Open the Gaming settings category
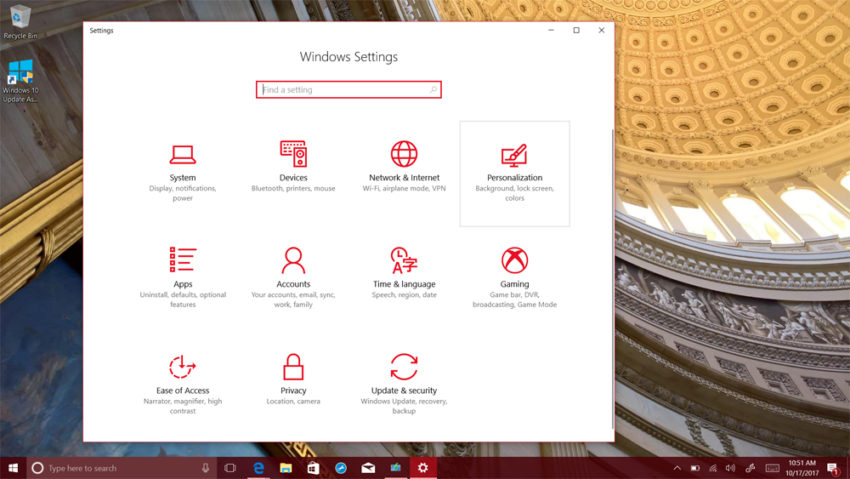850x479 pixels. (x=514, y=280)
